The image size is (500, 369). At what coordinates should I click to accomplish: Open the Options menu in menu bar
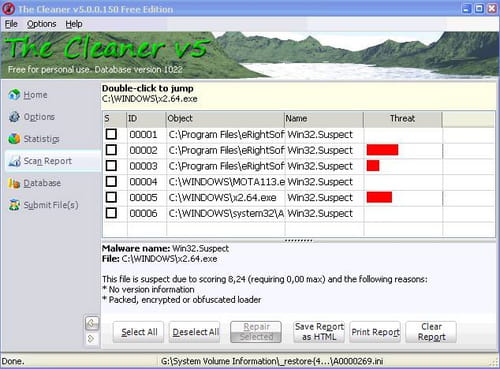(41, 24)
